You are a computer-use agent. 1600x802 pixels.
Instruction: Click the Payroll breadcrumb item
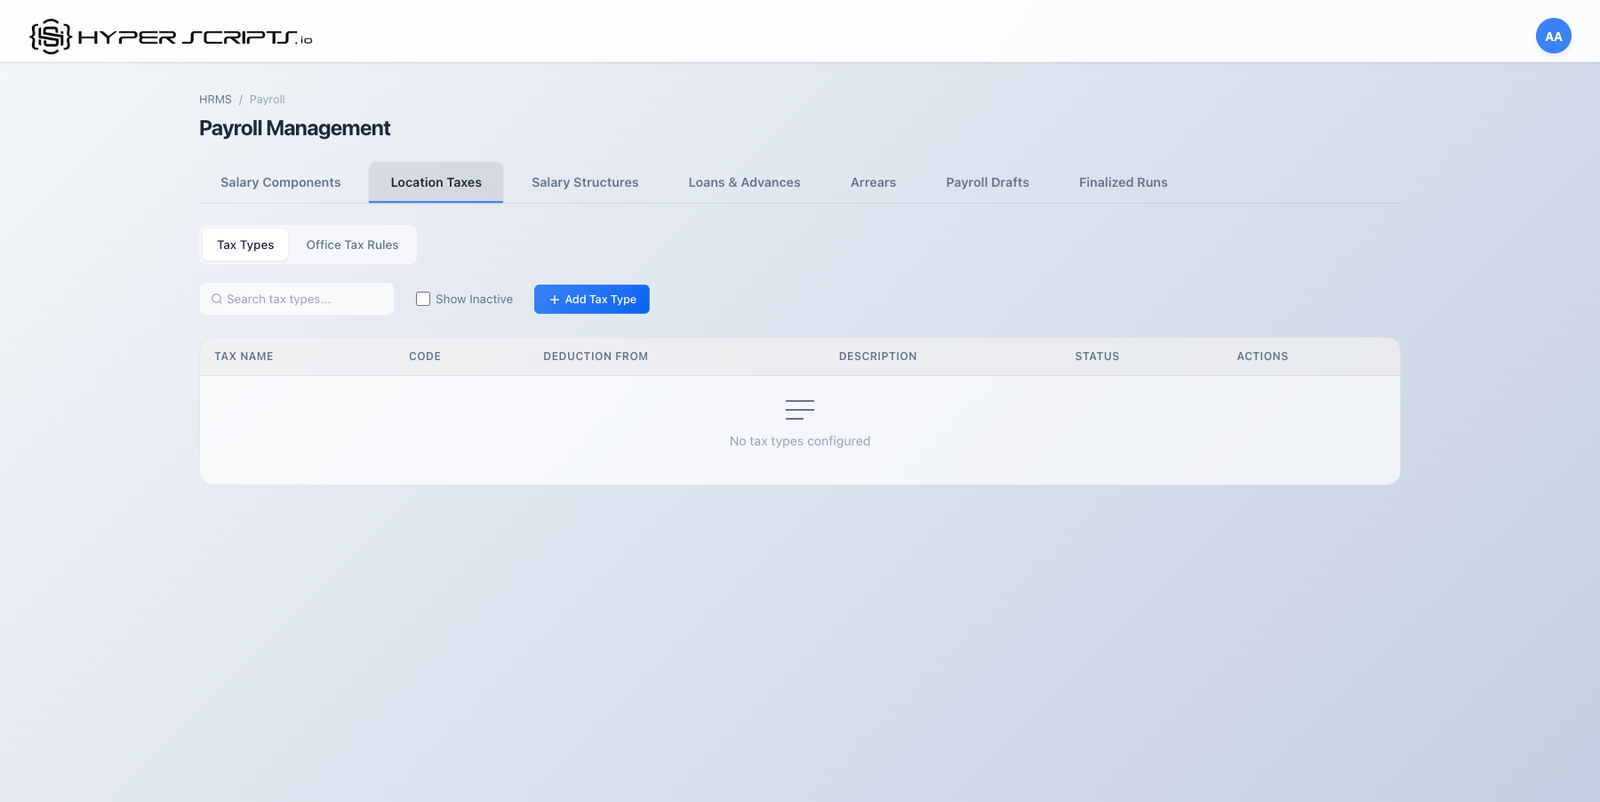267,99
